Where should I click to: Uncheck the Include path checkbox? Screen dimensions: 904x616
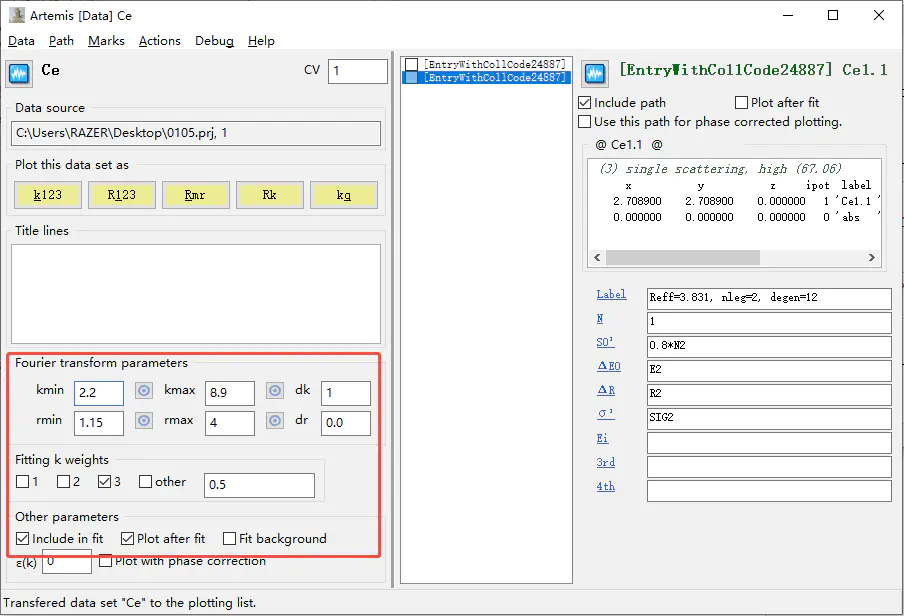pos(585,103)
